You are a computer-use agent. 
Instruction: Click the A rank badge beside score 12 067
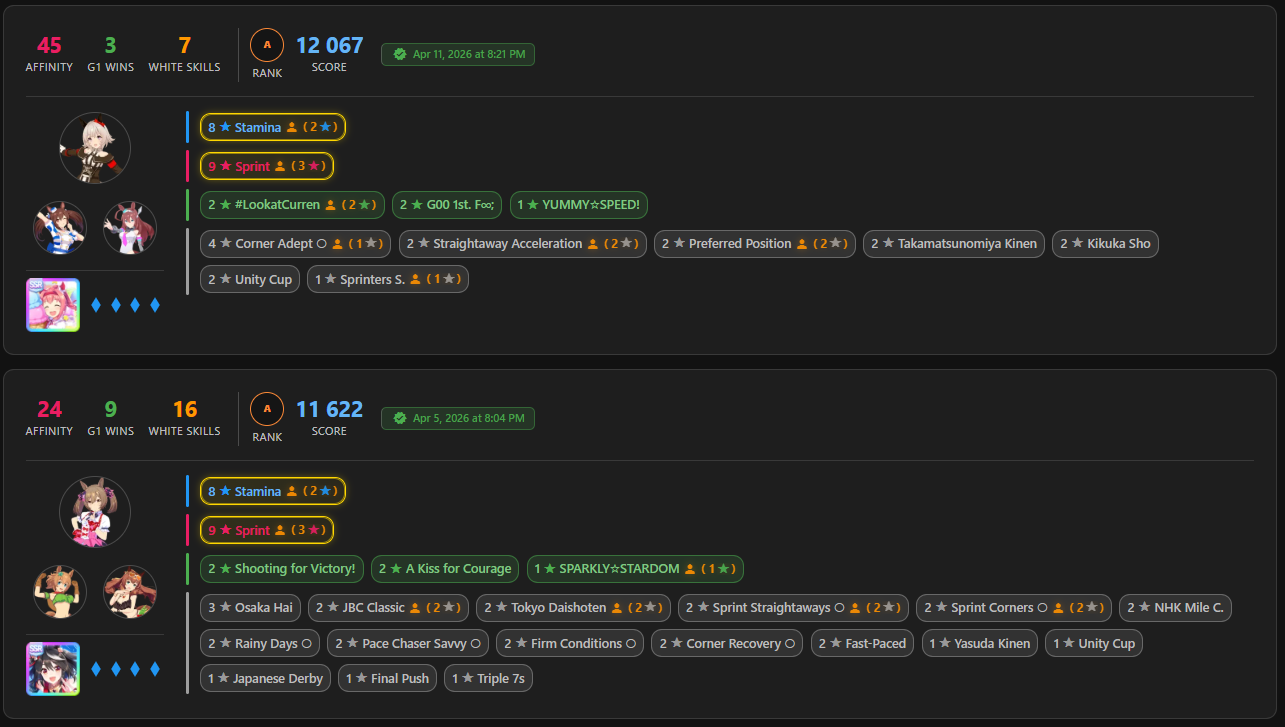point(267,45)
